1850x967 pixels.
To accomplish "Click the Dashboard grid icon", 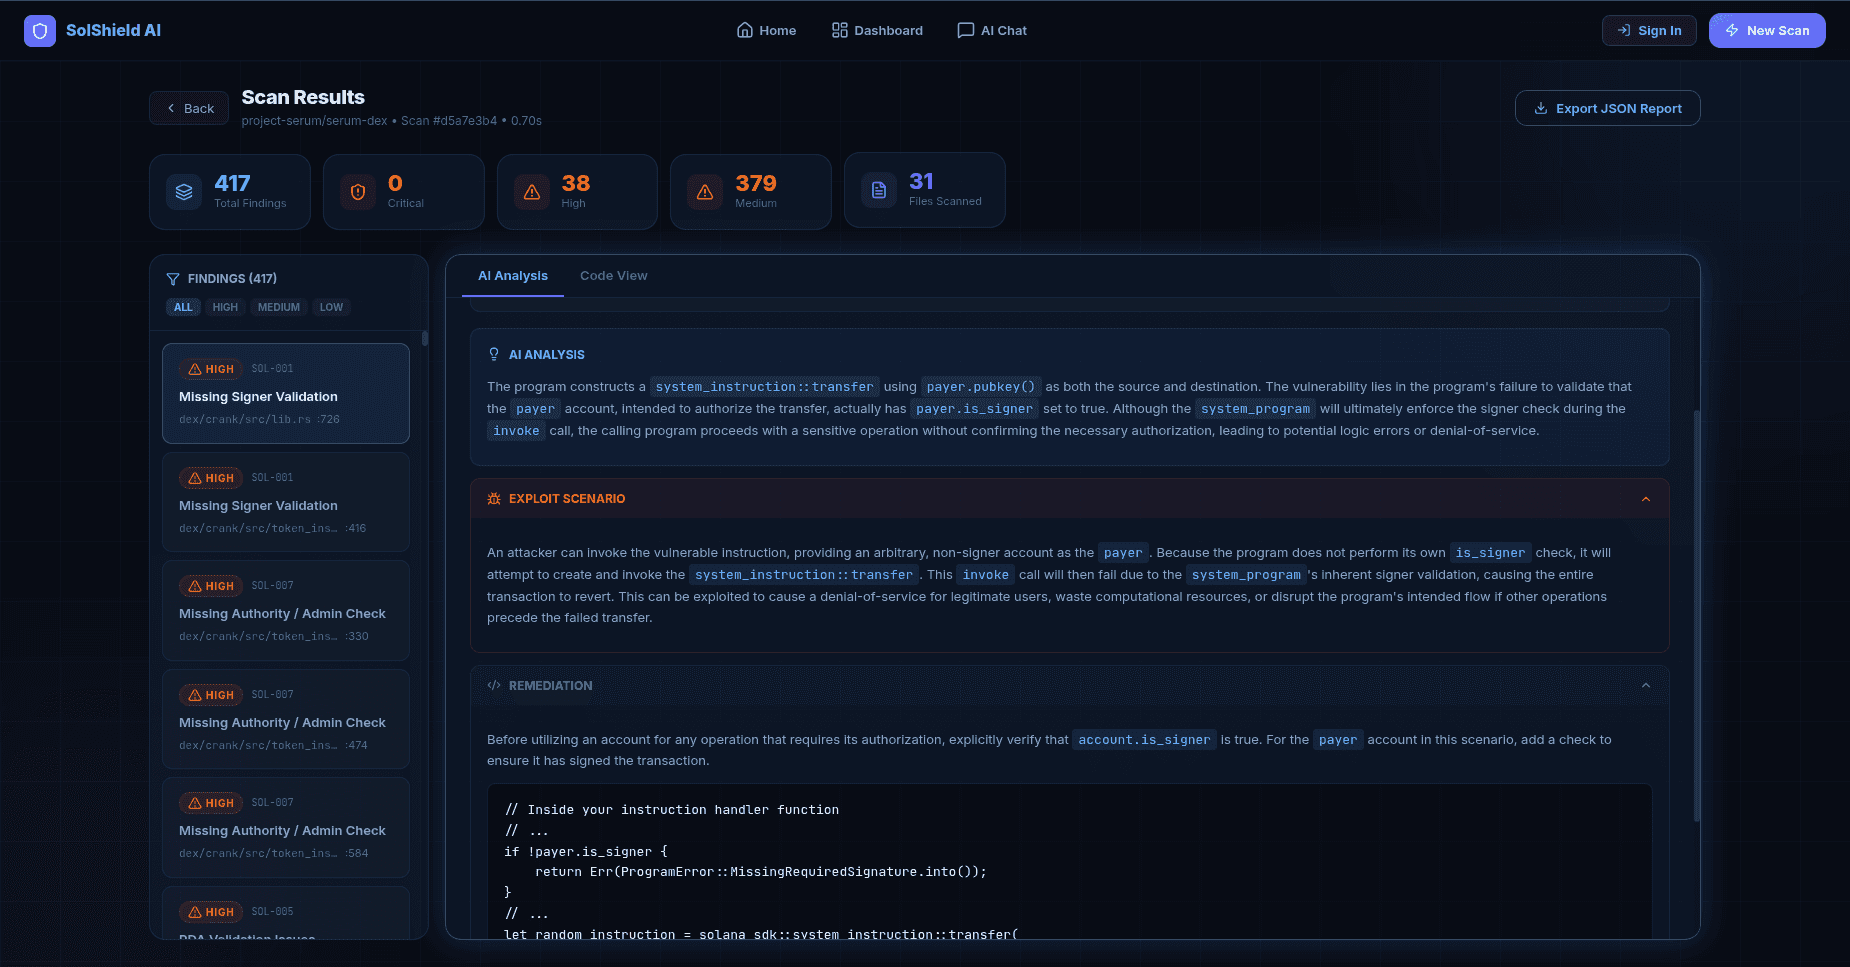I will 840,30.
